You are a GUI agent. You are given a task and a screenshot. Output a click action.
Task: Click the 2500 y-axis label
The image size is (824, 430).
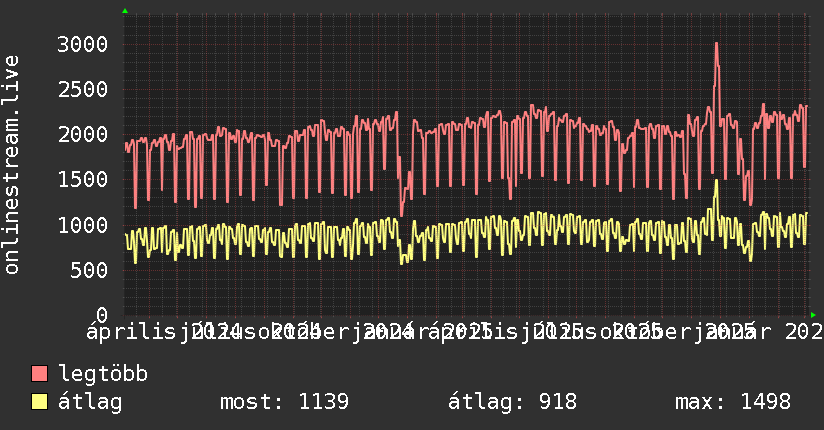point(83,89)
